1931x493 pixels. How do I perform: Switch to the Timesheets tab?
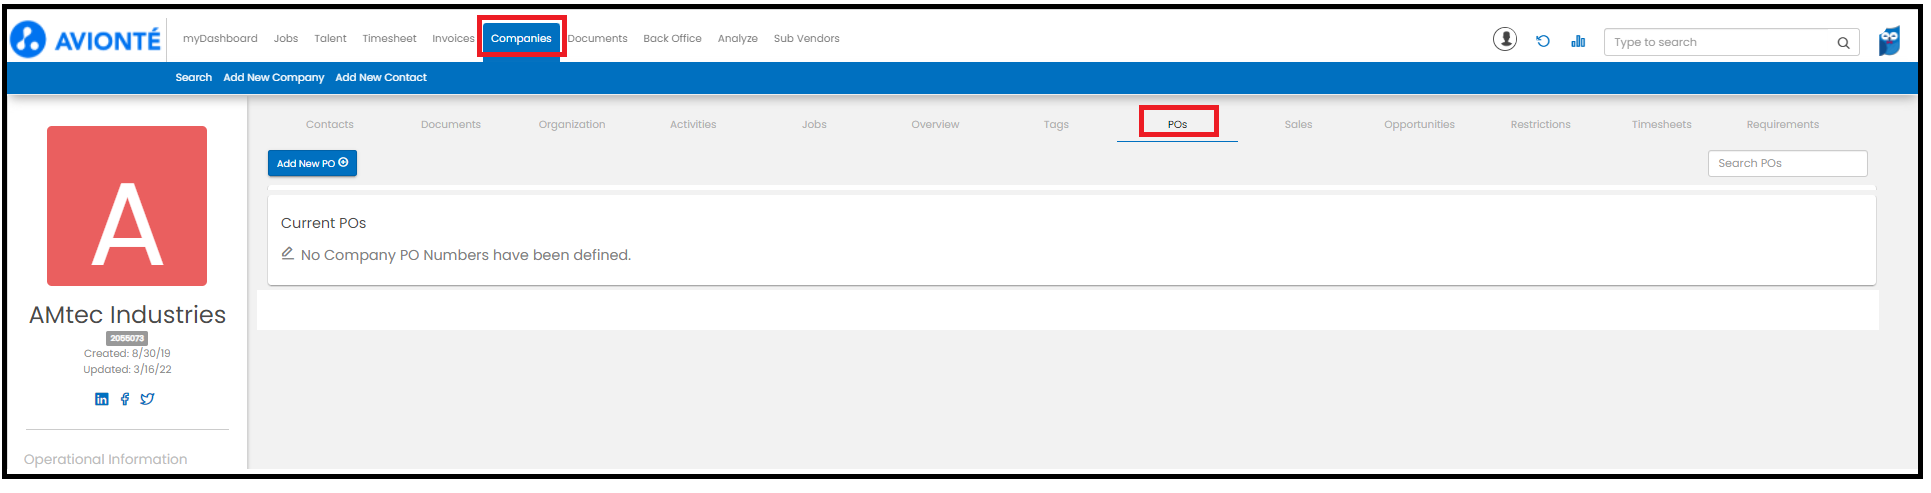click(x=1661, y=125)
